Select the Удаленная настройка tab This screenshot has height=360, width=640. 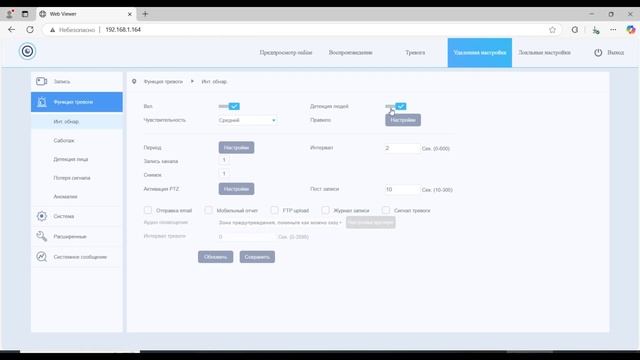480,53
